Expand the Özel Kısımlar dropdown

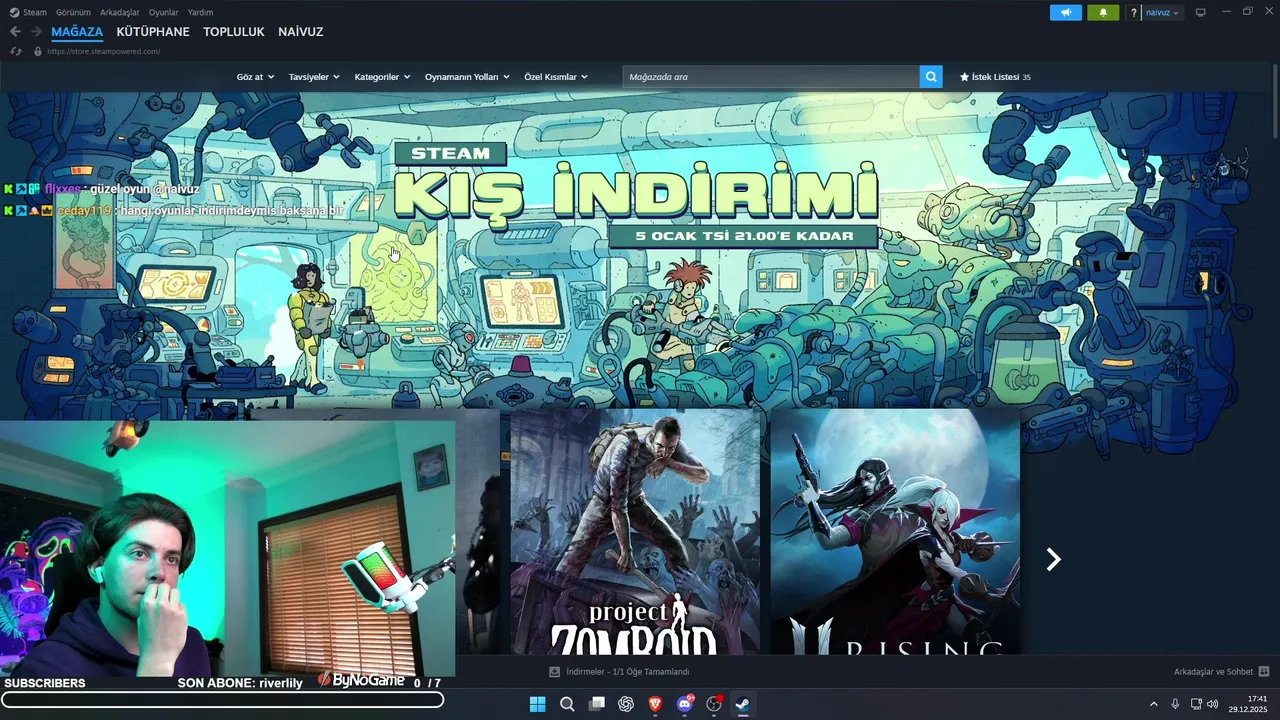[556, 77]
